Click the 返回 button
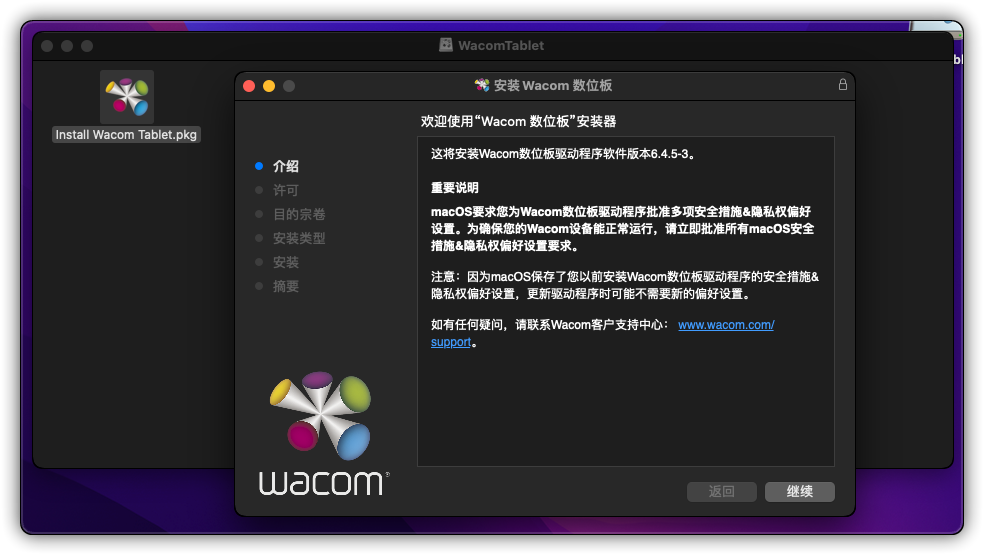This screenshot has width=984, height=555. pyautogui.click(x=721, y=492)
